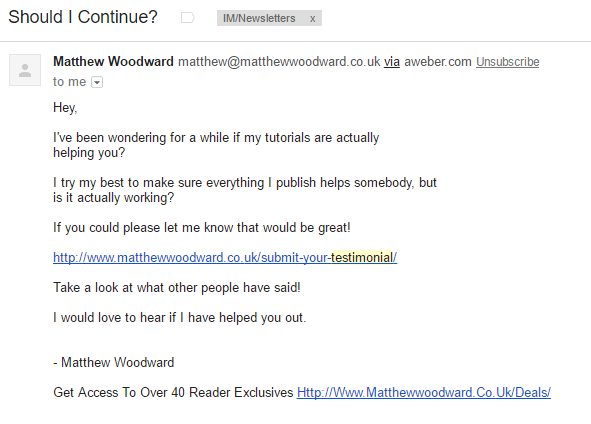The width and height of the screenshot is (591, 424).
Task: Click the underlined 'via' link
Action: [x=392, y=61]
